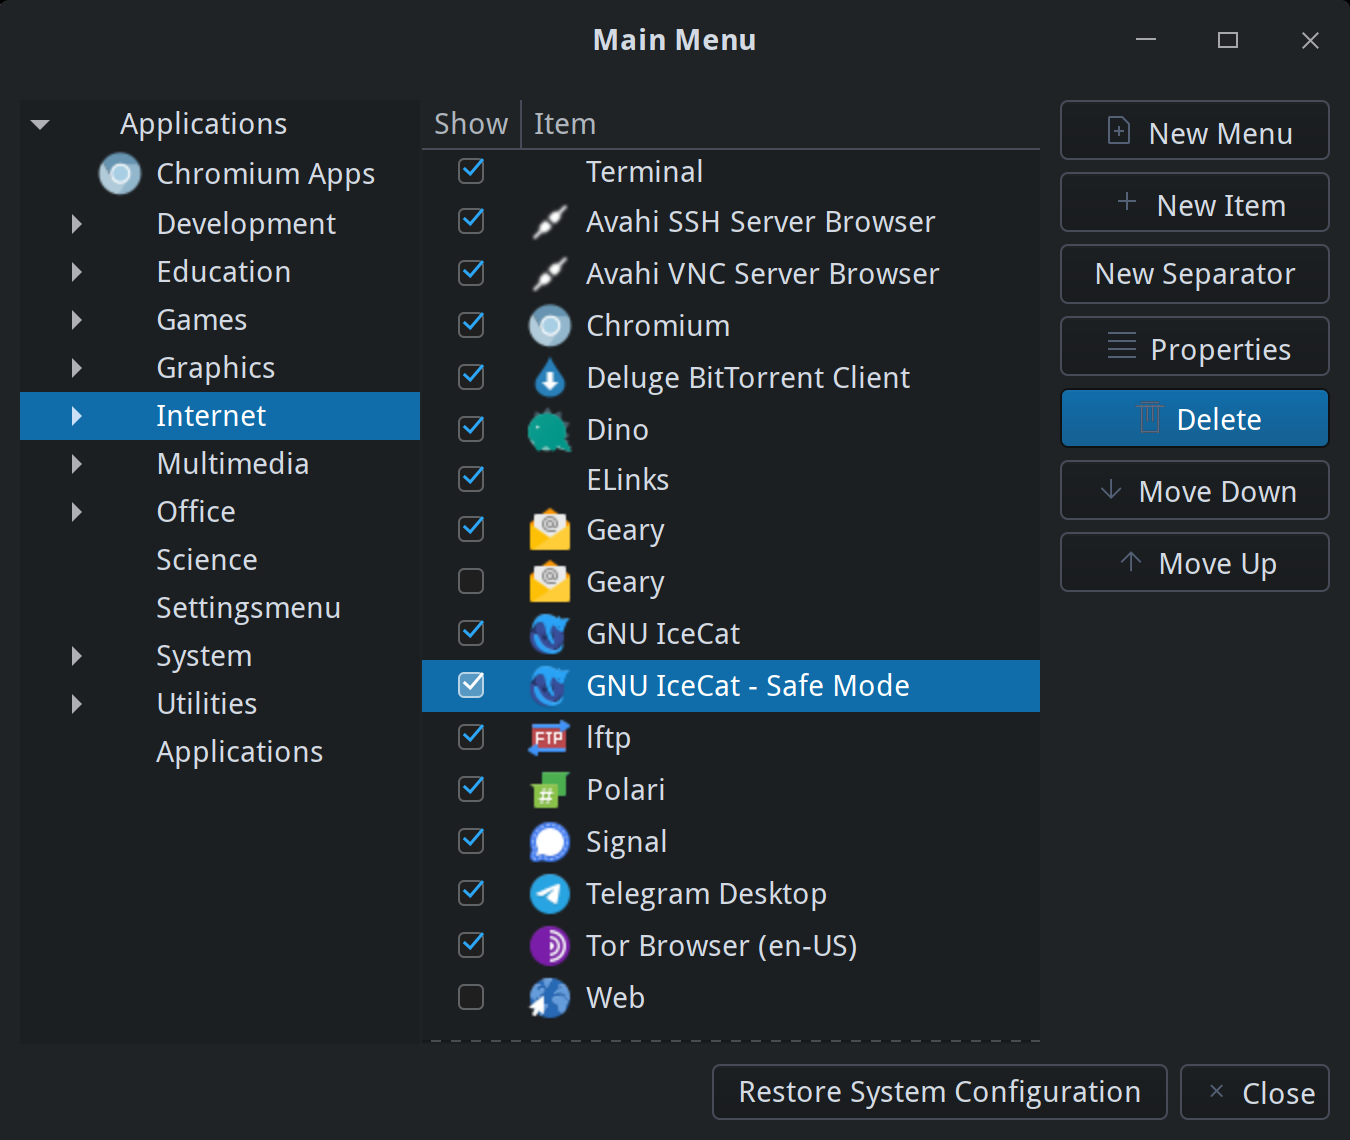Click the New Item button
The image size is (1350, 1140).
tap(1195, 202)
